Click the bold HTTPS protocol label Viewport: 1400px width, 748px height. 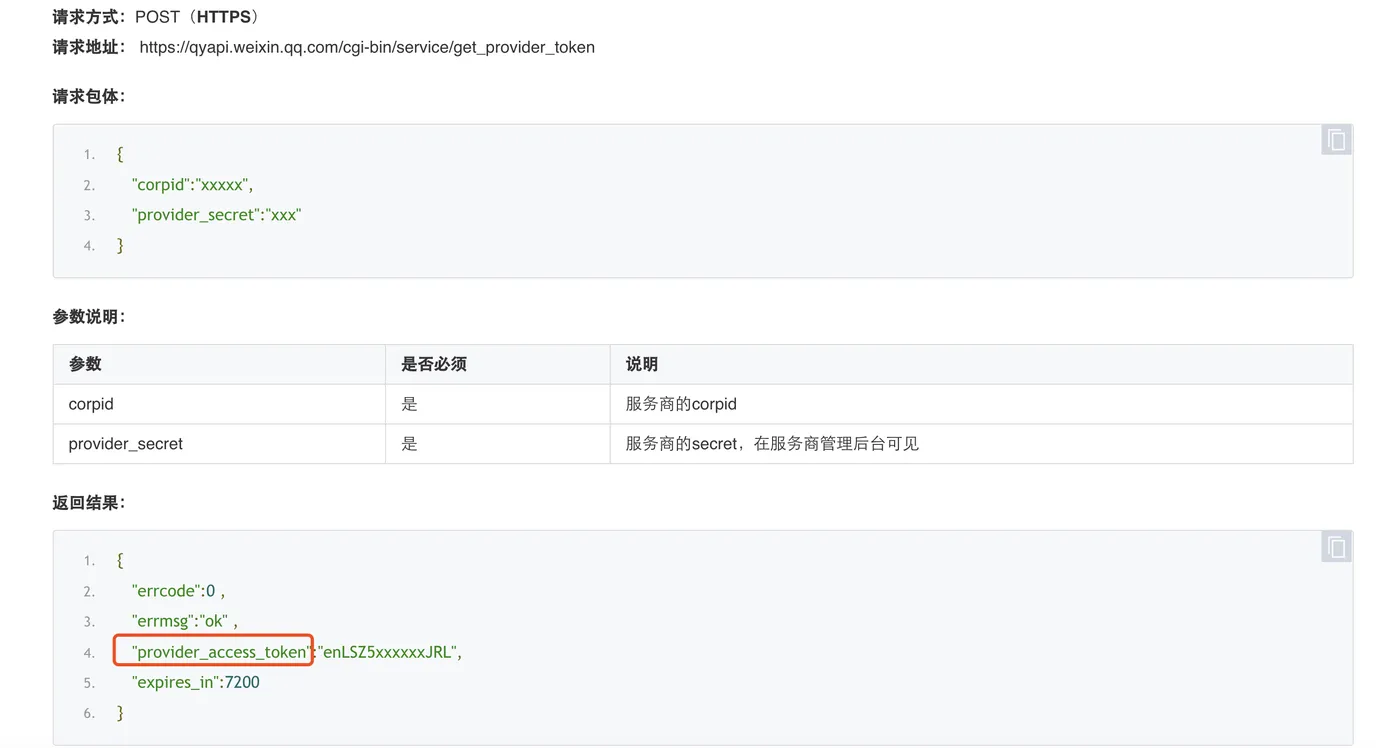[x=225, y=17]
